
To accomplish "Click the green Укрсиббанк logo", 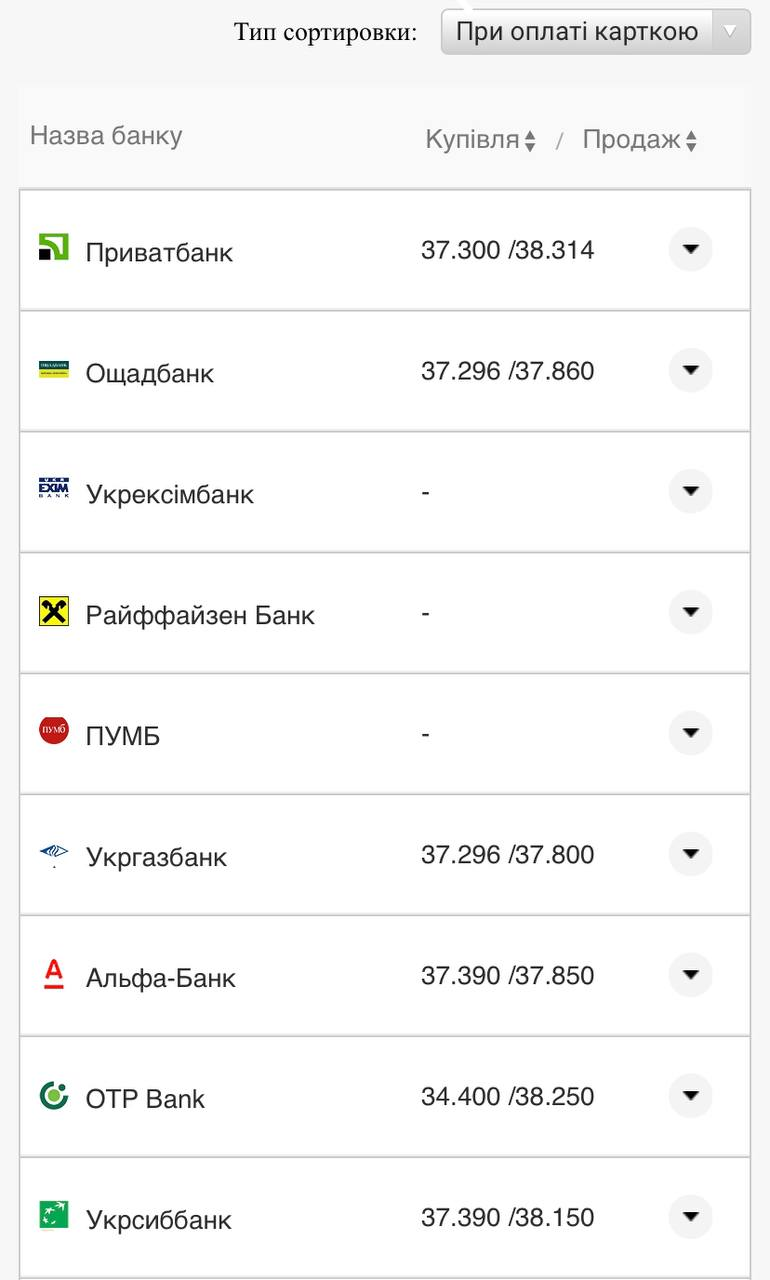I will (54, 1215).
